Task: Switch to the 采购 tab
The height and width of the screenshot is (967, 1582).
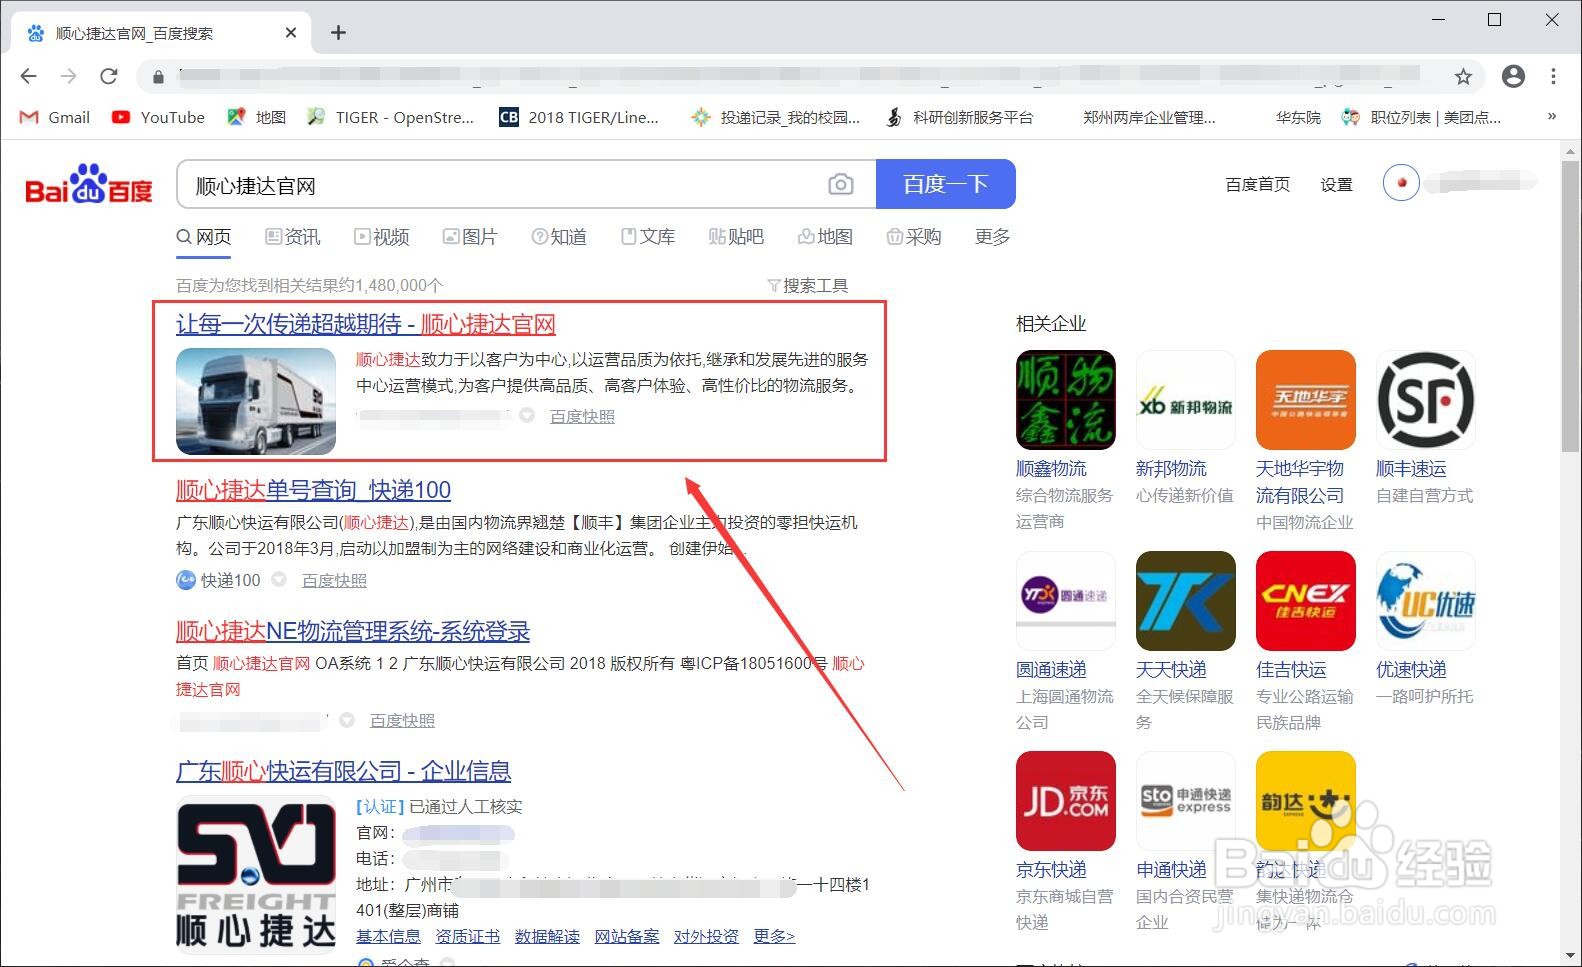Action: (x=914, y=237)
